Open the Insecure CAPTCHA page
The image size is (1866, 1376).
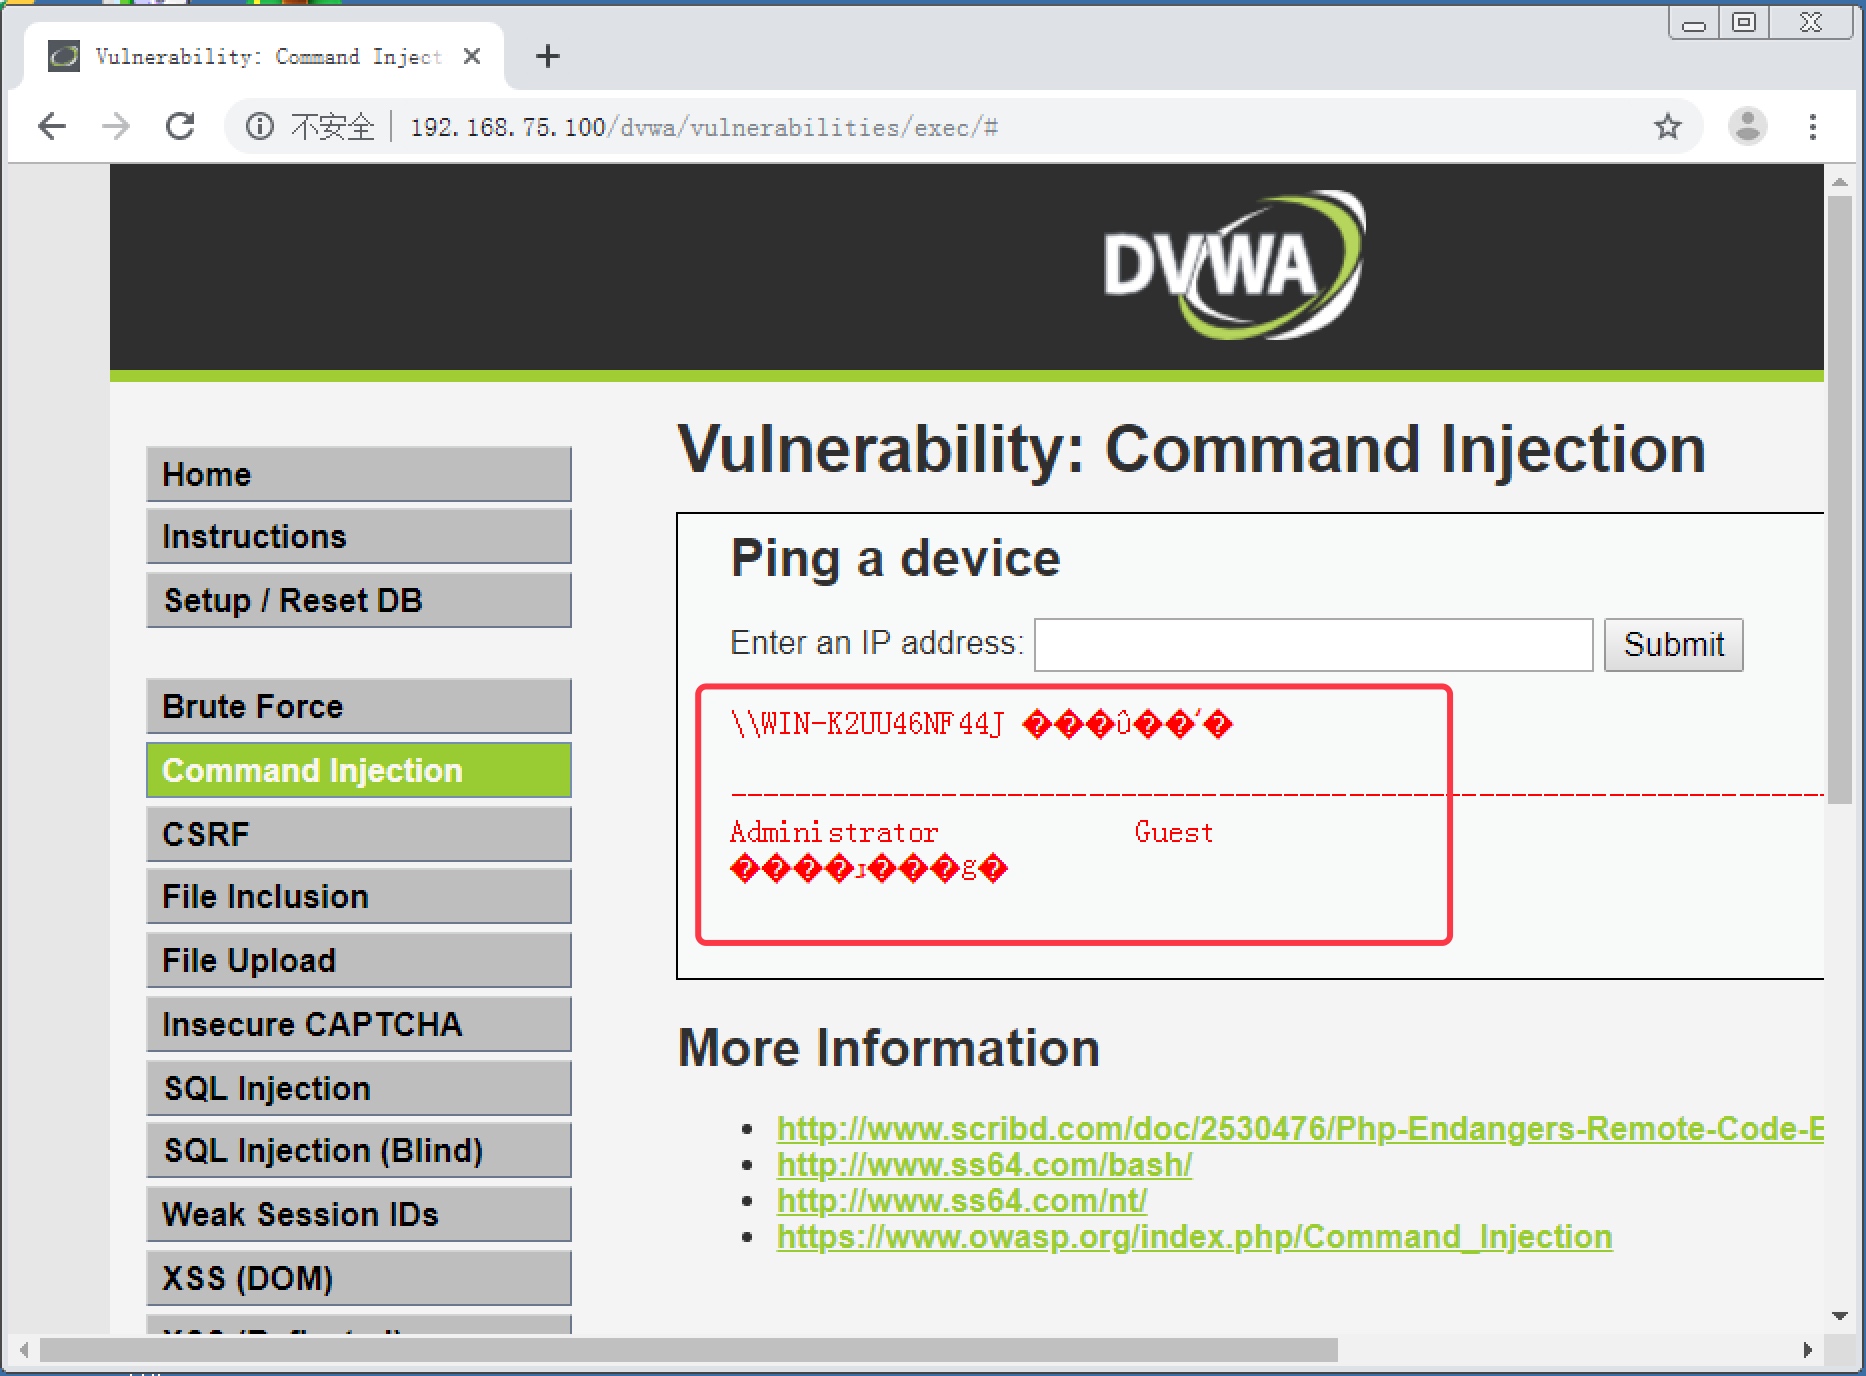[x=359, y=1024]
